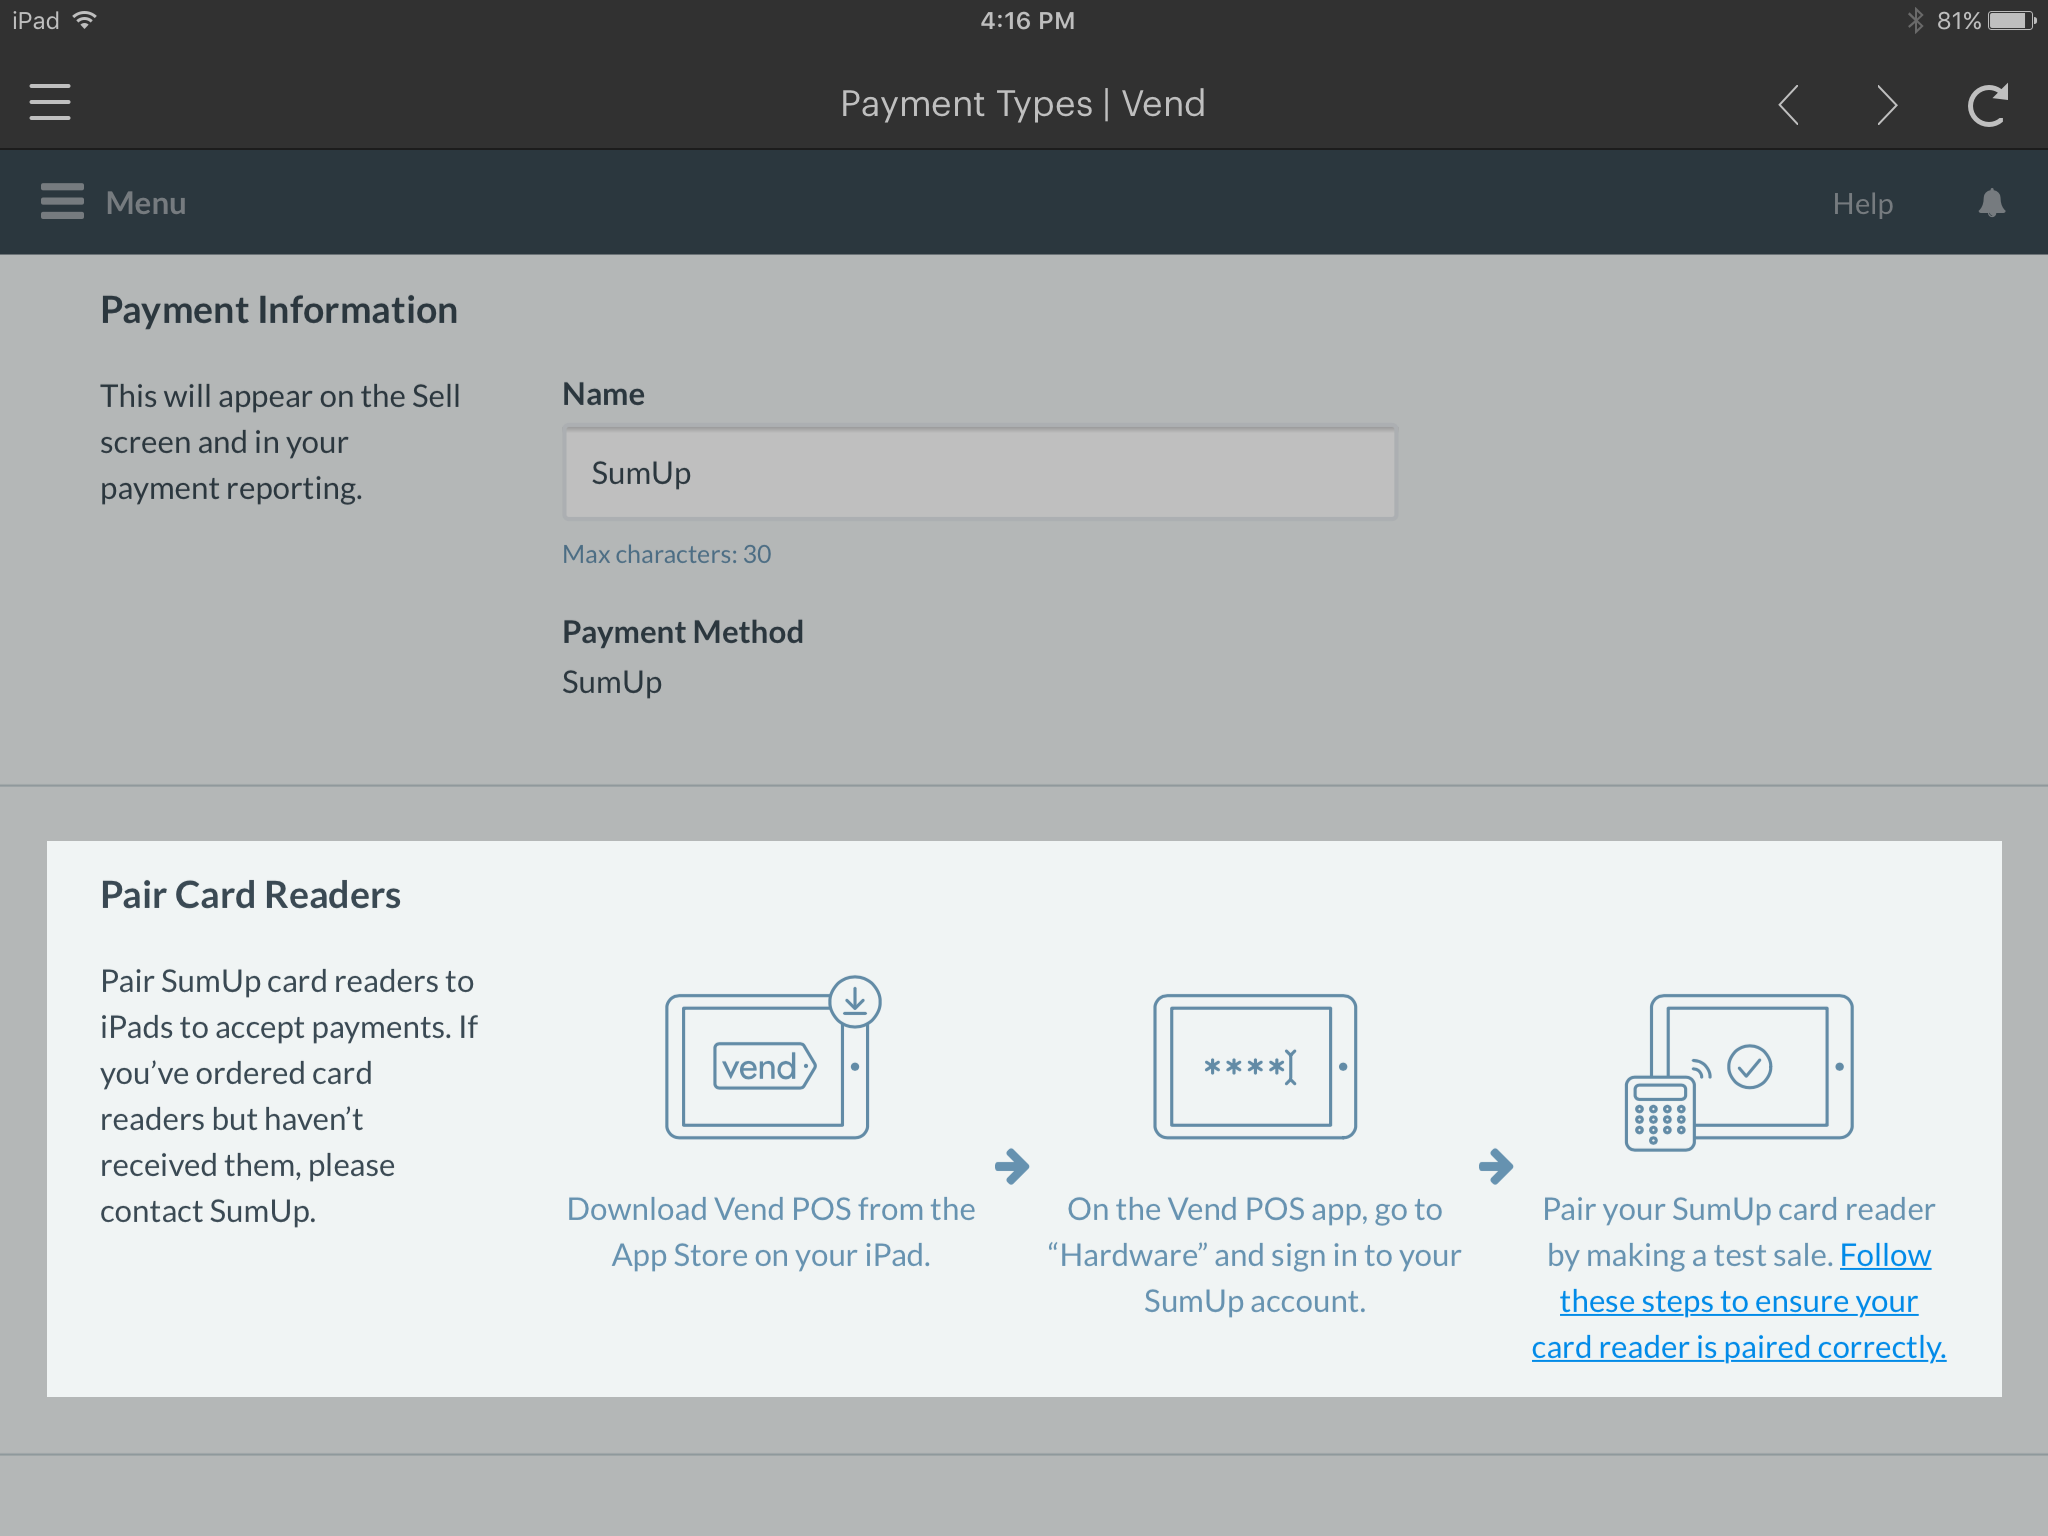Follow the card reader pairing steps link
2048x1536 pixels.
coord(1737,1300)
